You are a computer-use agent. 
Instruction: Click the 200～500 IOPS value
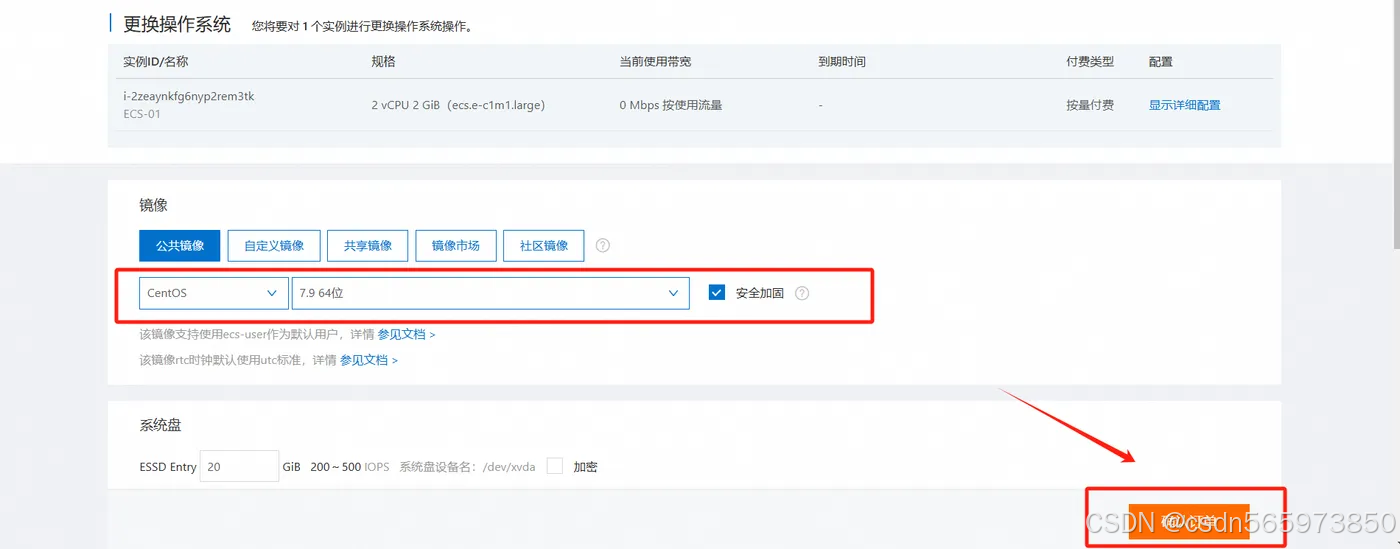(x=350, y=467)
